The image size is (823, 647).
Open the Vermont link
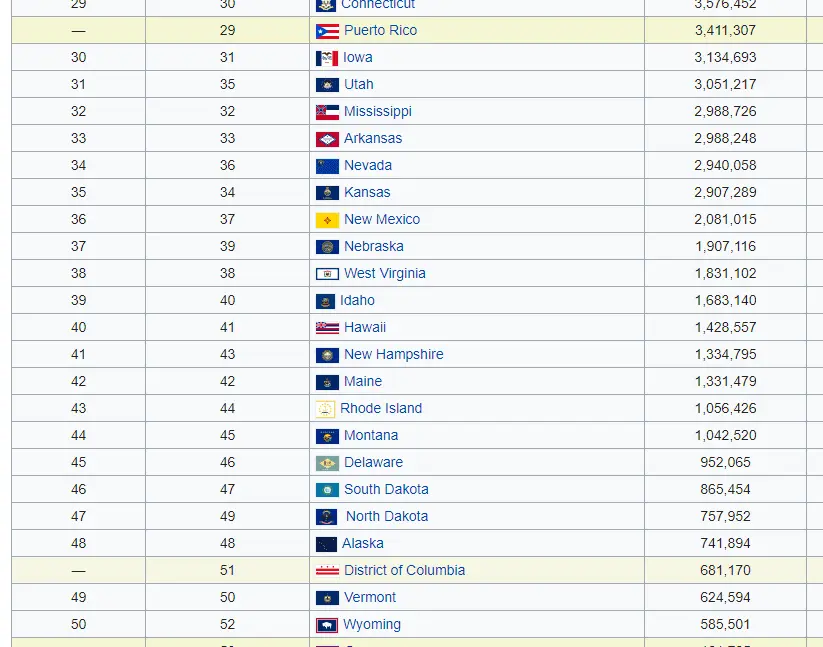pyautogui.click(x=370, y=597)
